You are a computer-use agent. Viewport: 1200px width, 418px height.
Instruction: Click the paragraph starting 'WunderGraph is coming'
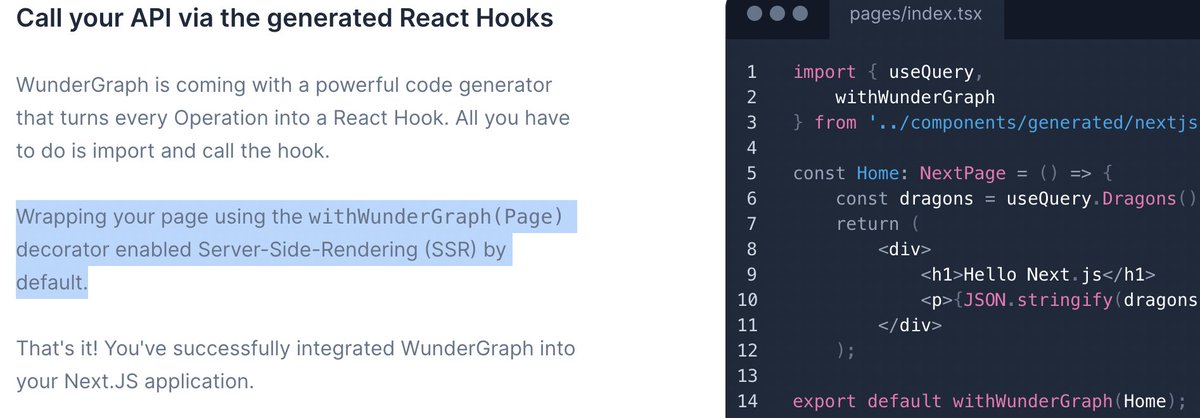coord(293,118)
